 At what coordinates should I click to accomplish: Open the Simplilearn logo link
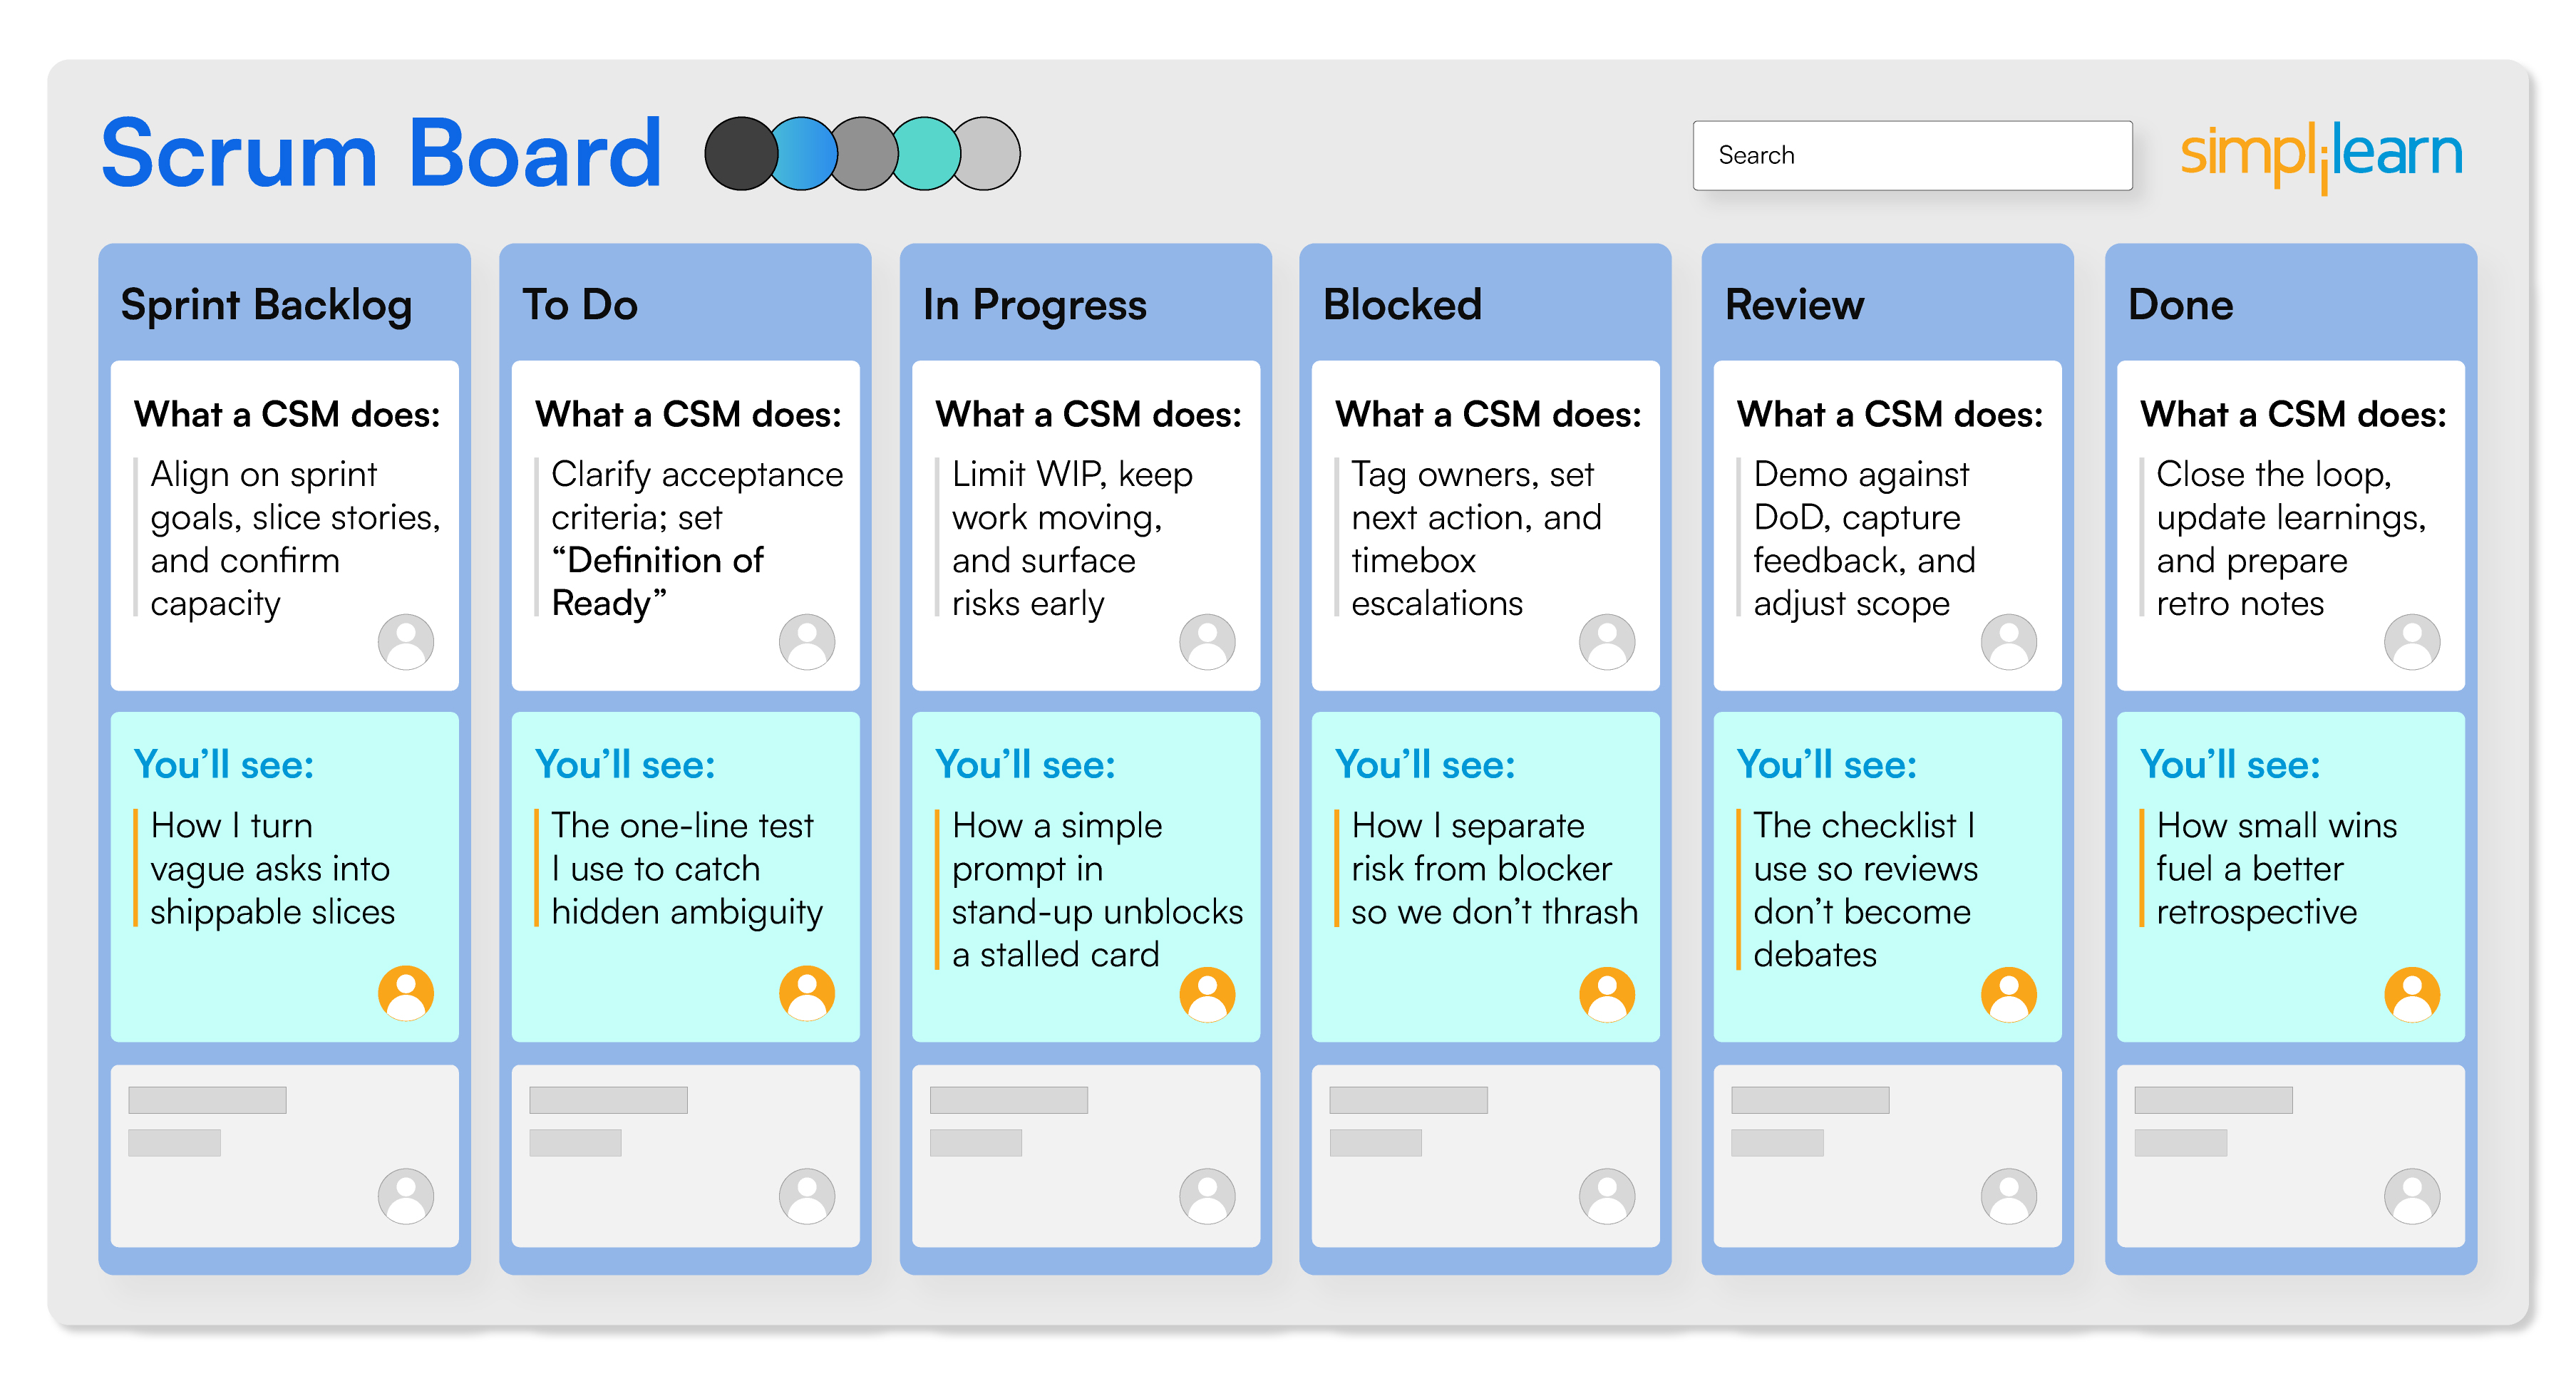pyautogui.click(x=2320, y=155)
